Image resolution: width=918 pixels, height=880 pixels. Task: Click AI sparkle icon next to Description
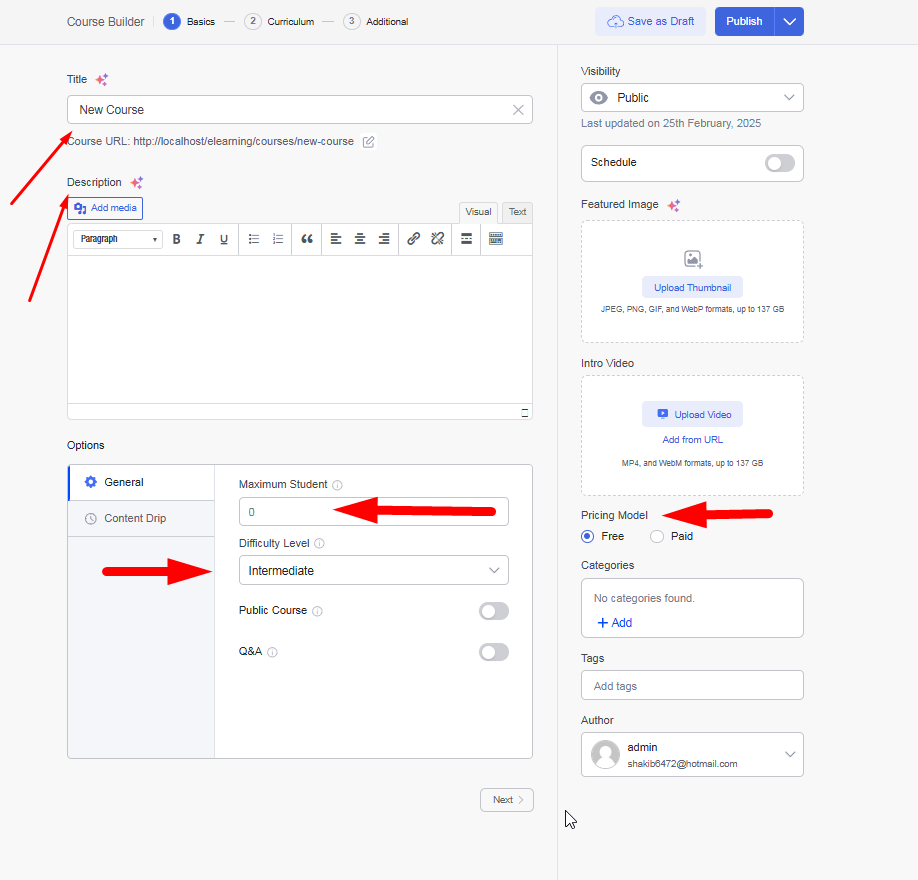point(137,183)
